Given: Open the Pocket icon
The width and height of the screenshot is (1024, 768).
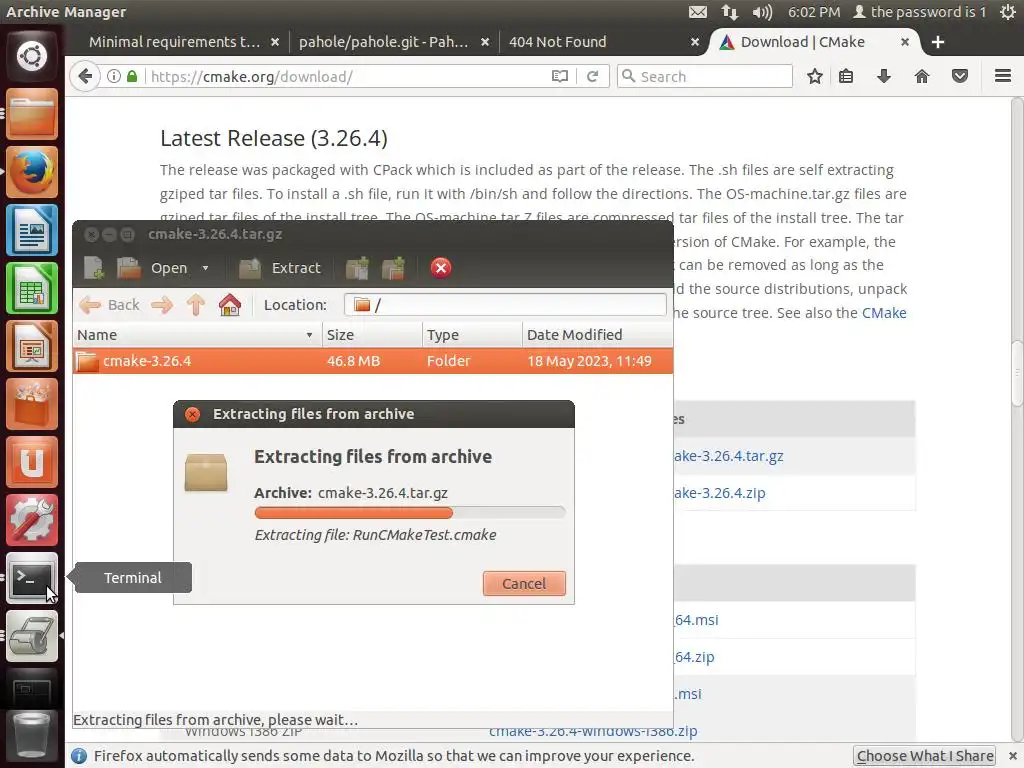Looking at the screenshot, I should [x=959, y=76].
